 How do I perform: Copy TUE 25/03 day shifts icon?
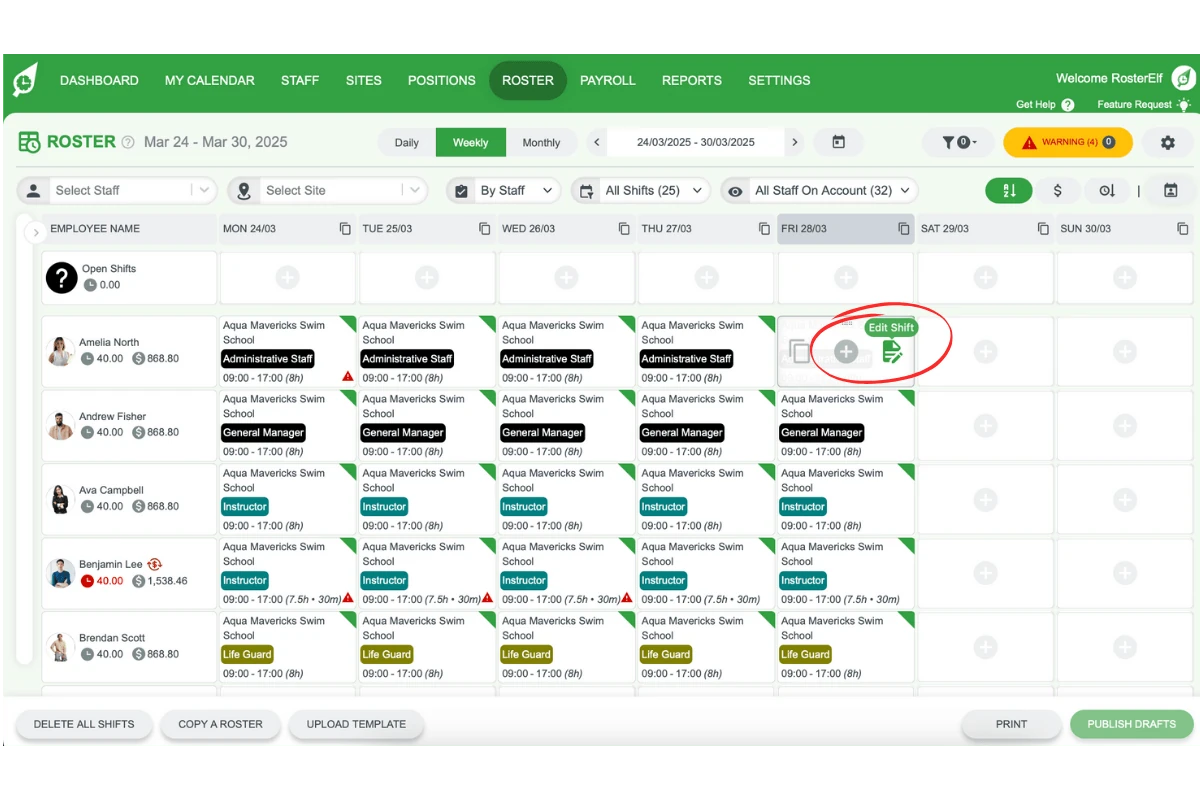[x=485, y=229]
